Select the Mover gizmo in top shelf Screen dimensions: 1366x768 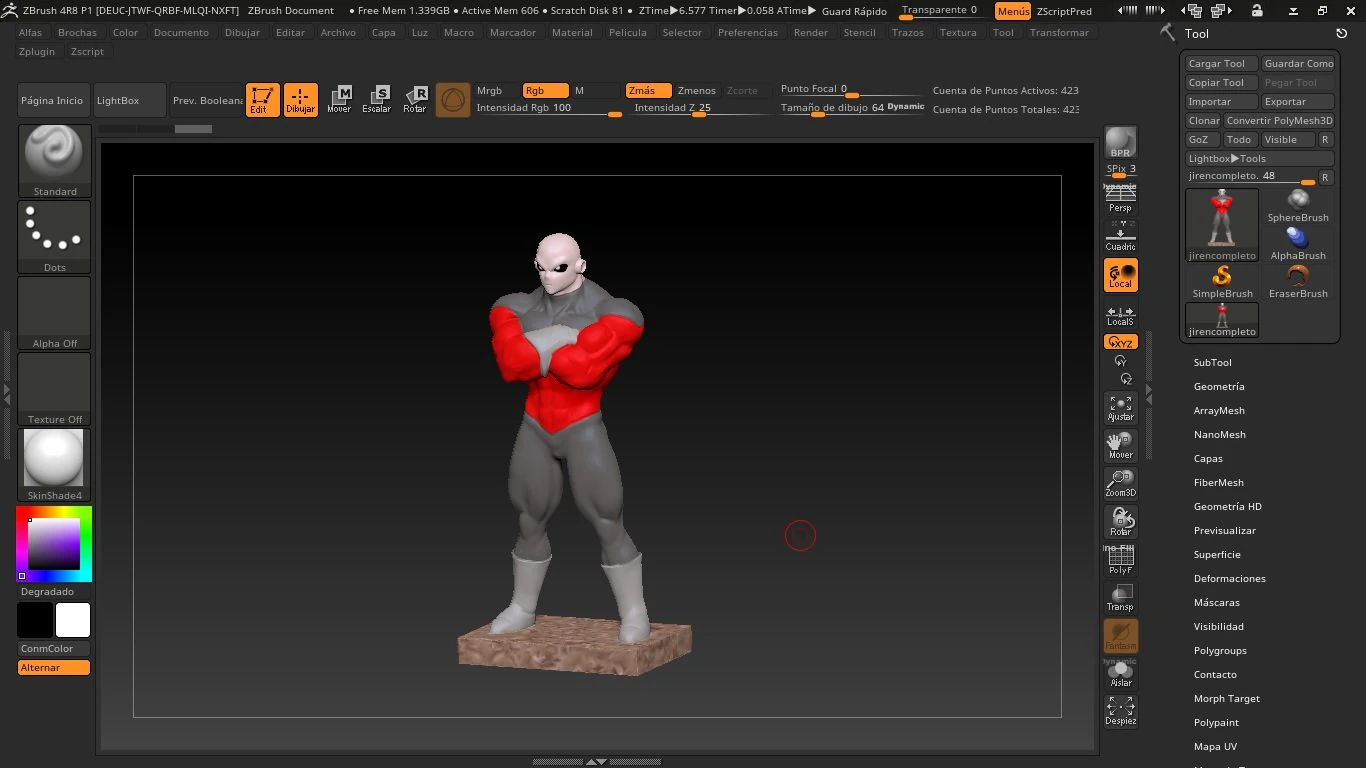tap(339, 100)
